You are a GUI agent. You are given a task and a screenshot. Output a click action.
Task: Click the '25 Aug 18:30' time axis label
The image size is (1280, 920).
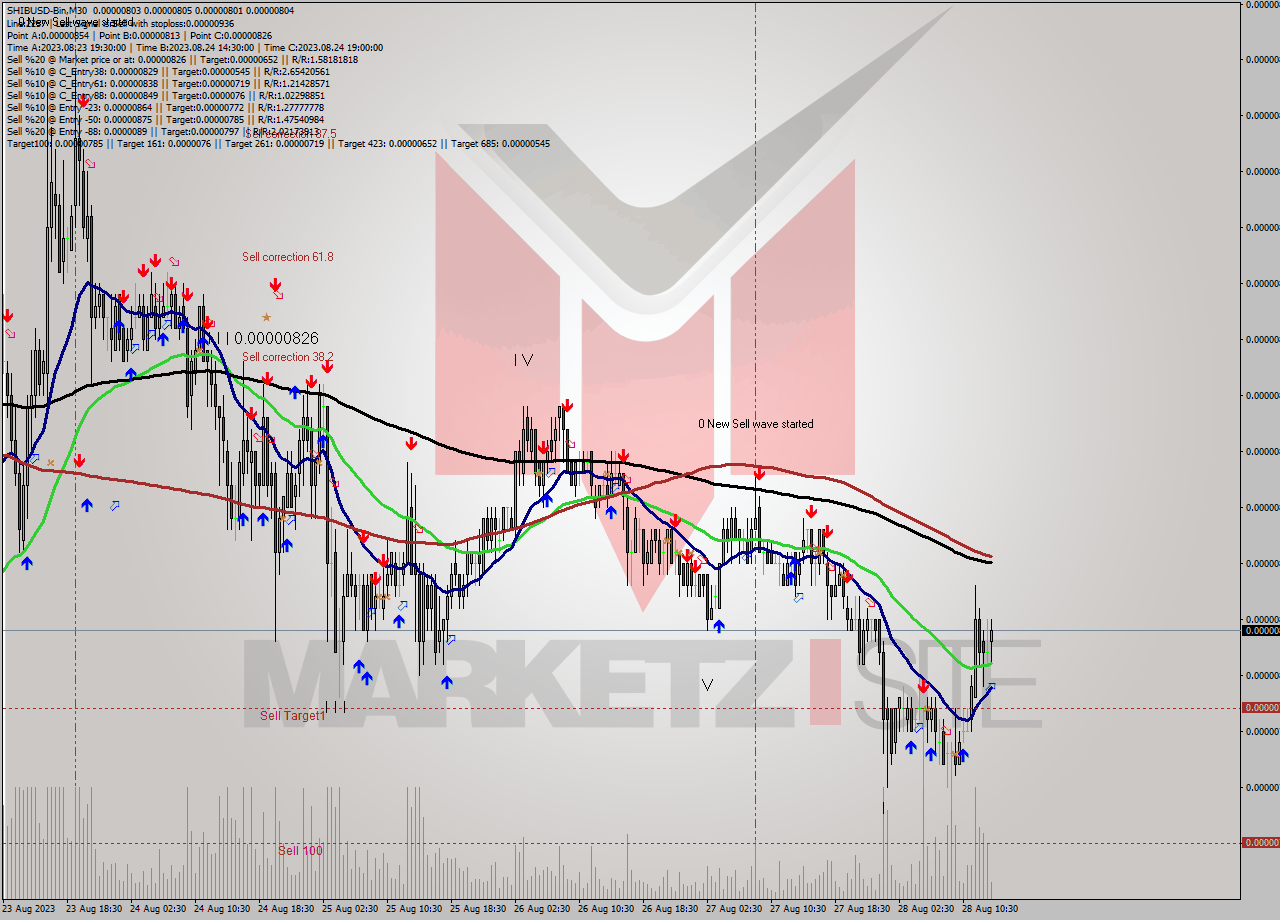[x=478, y=909]
